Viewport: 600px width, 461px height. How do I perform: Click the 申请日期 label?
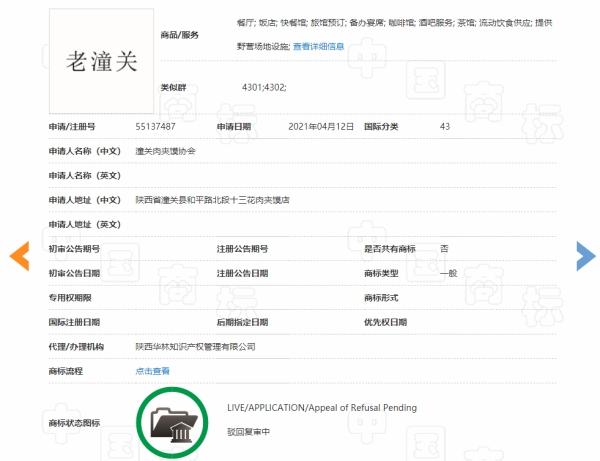234,127
